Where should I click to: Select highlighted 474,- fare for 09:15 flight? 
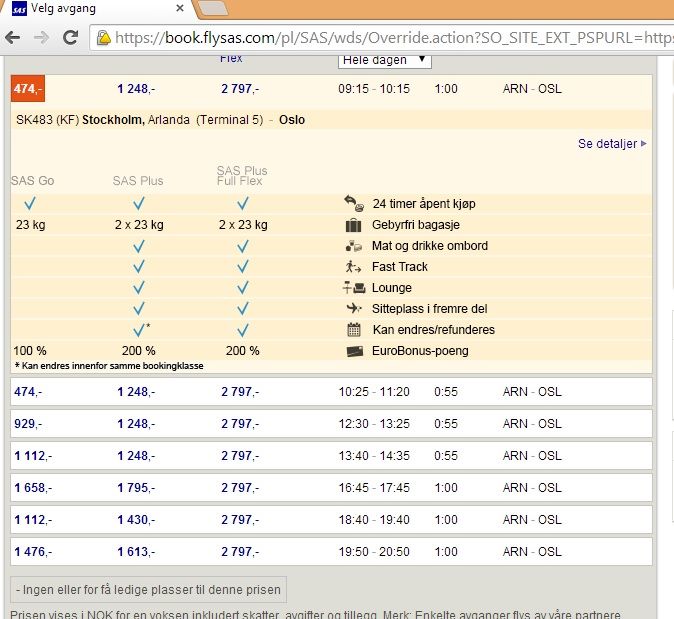28,89
